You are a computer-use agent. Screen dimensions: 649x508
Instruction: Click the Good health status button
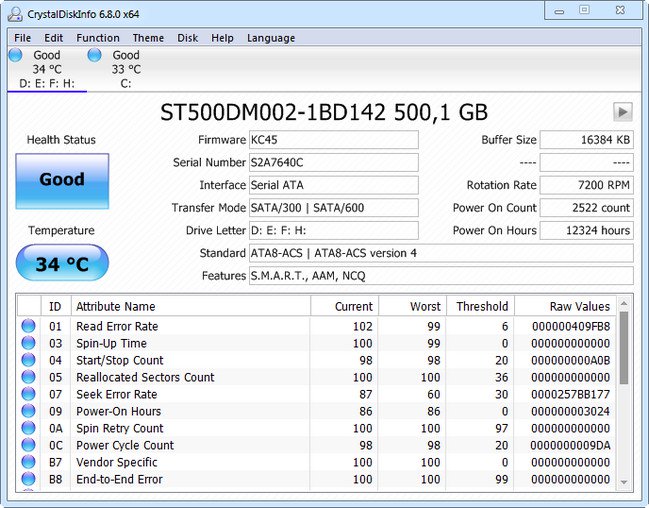pyautogui.click(x=62, y=181)
